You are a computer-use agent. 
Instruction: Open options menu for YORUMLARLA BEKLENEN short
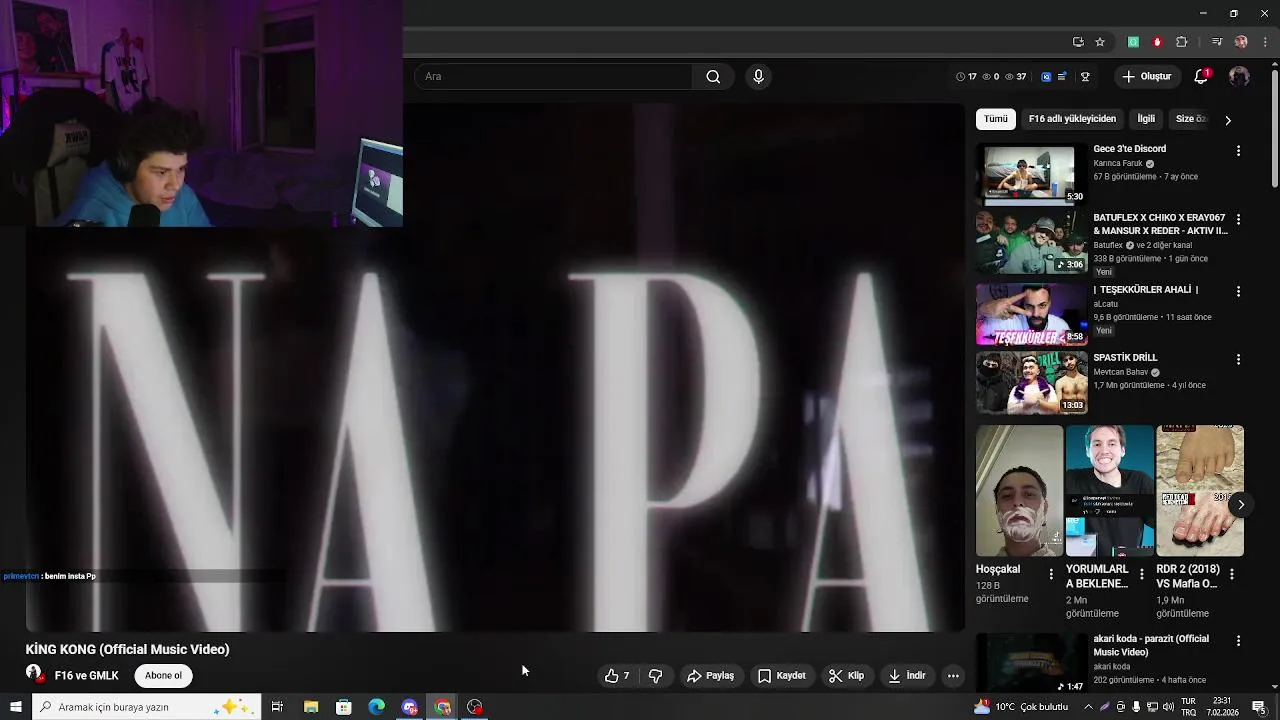1141,574
